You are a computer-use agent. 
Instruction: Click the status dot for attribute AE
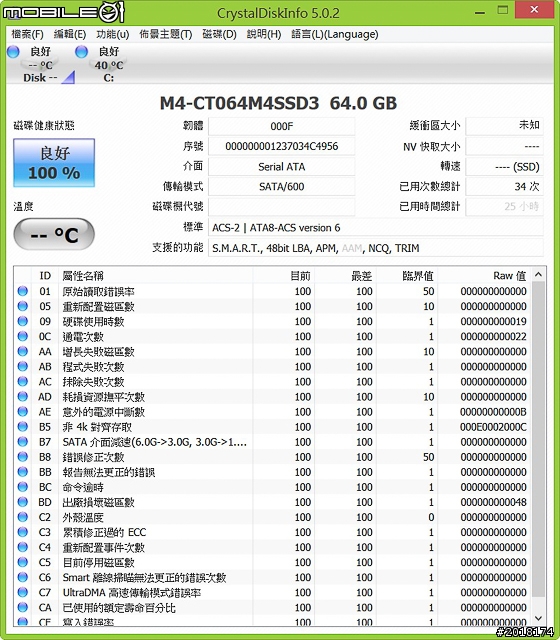coord(23,412)
